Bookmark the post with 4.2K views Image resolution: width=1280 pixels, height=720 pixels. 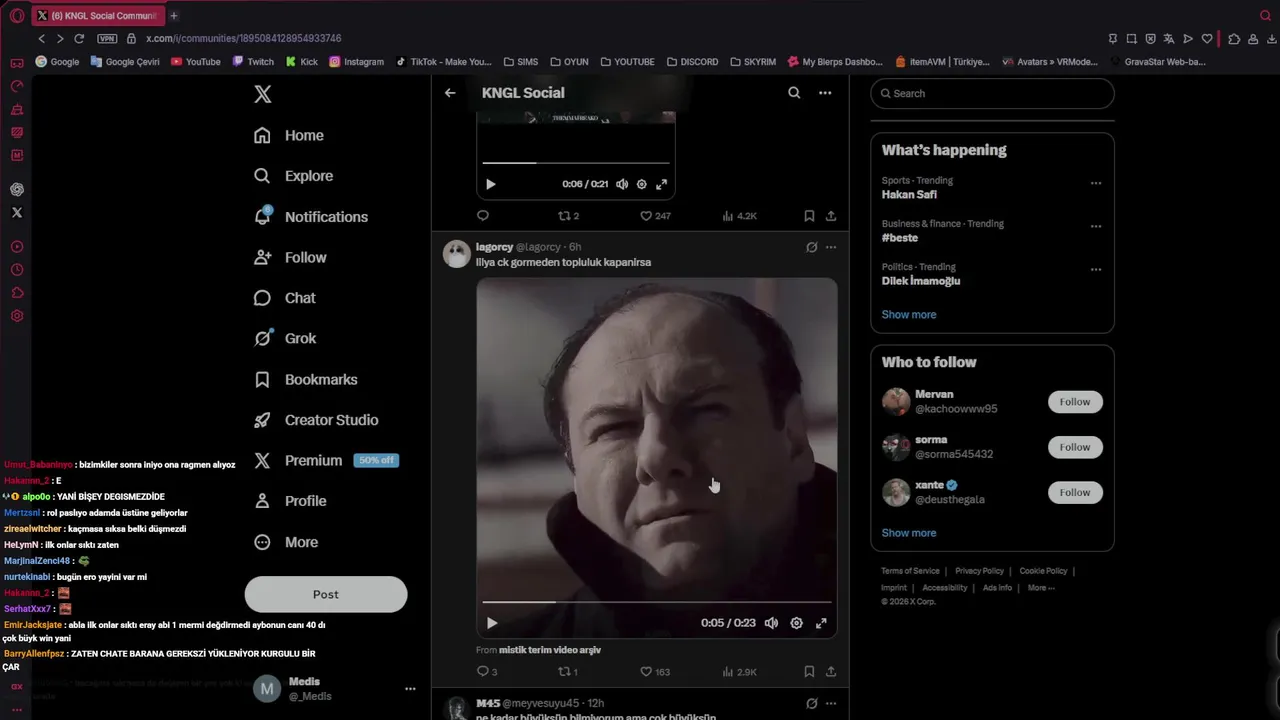[809, 216]
